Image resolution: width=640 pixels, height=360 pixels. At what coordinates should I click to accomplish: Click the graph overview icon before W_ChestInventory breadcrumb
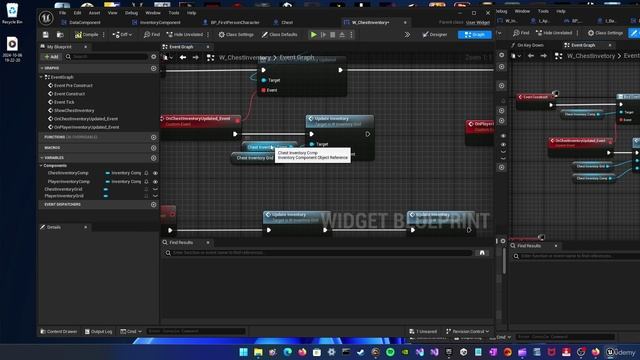(211, 58)
